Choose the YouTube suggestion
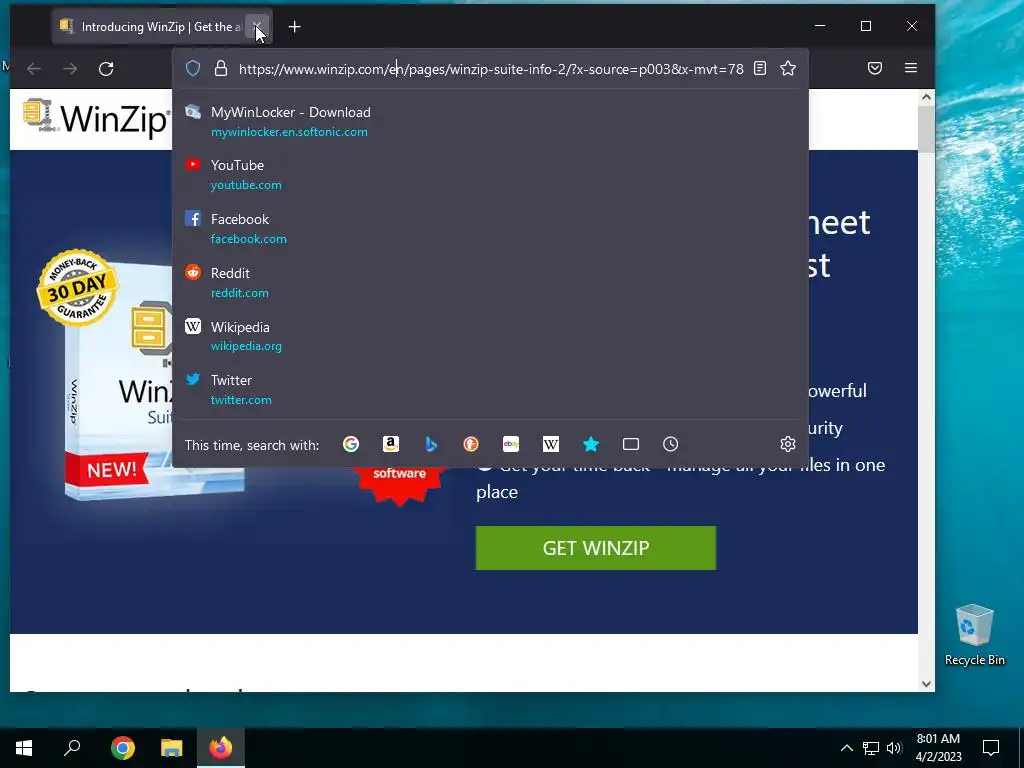This screenshot has width=1024, height=768. click(x=490, y=174)
